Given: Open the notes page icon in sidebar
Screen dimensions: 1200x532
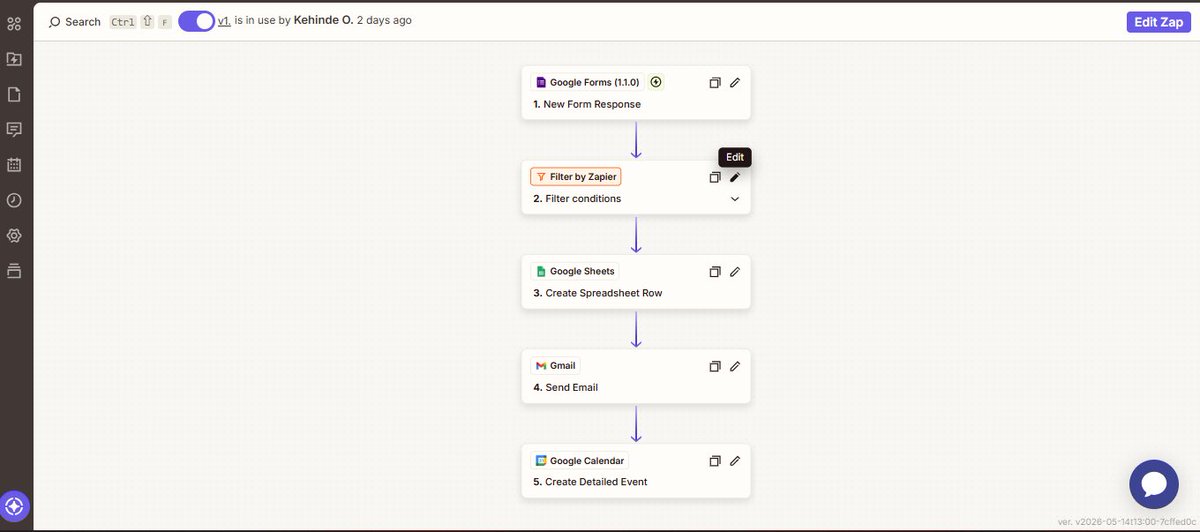Looking at the screenshot, I should tap(14, 94).
